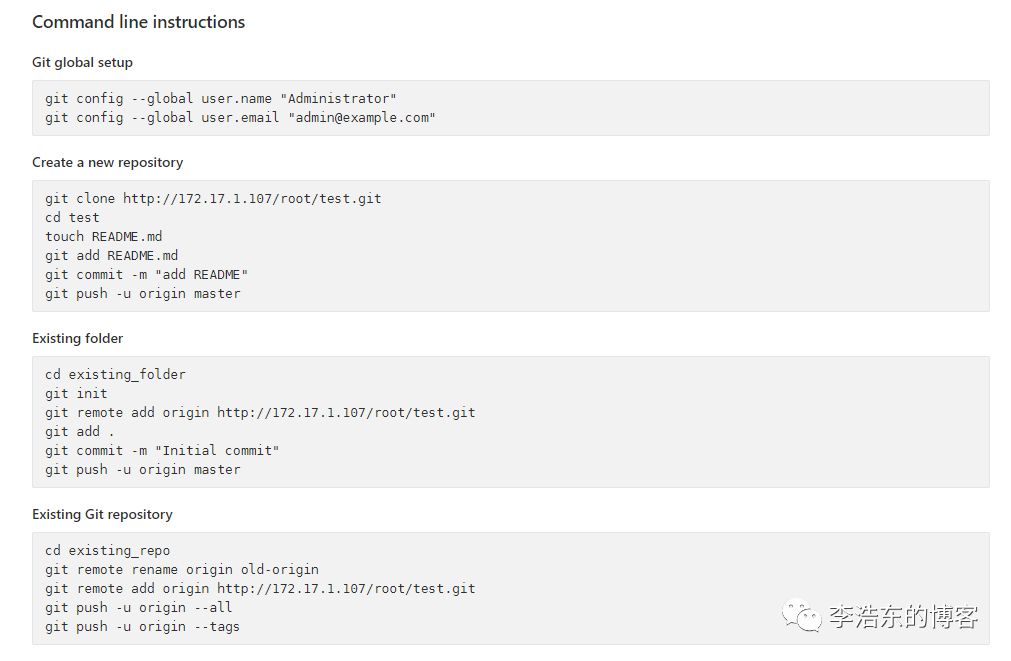1011x661 pixels.
Task: Click the Chinese blog name watermark text
Action: coord(902,616)
